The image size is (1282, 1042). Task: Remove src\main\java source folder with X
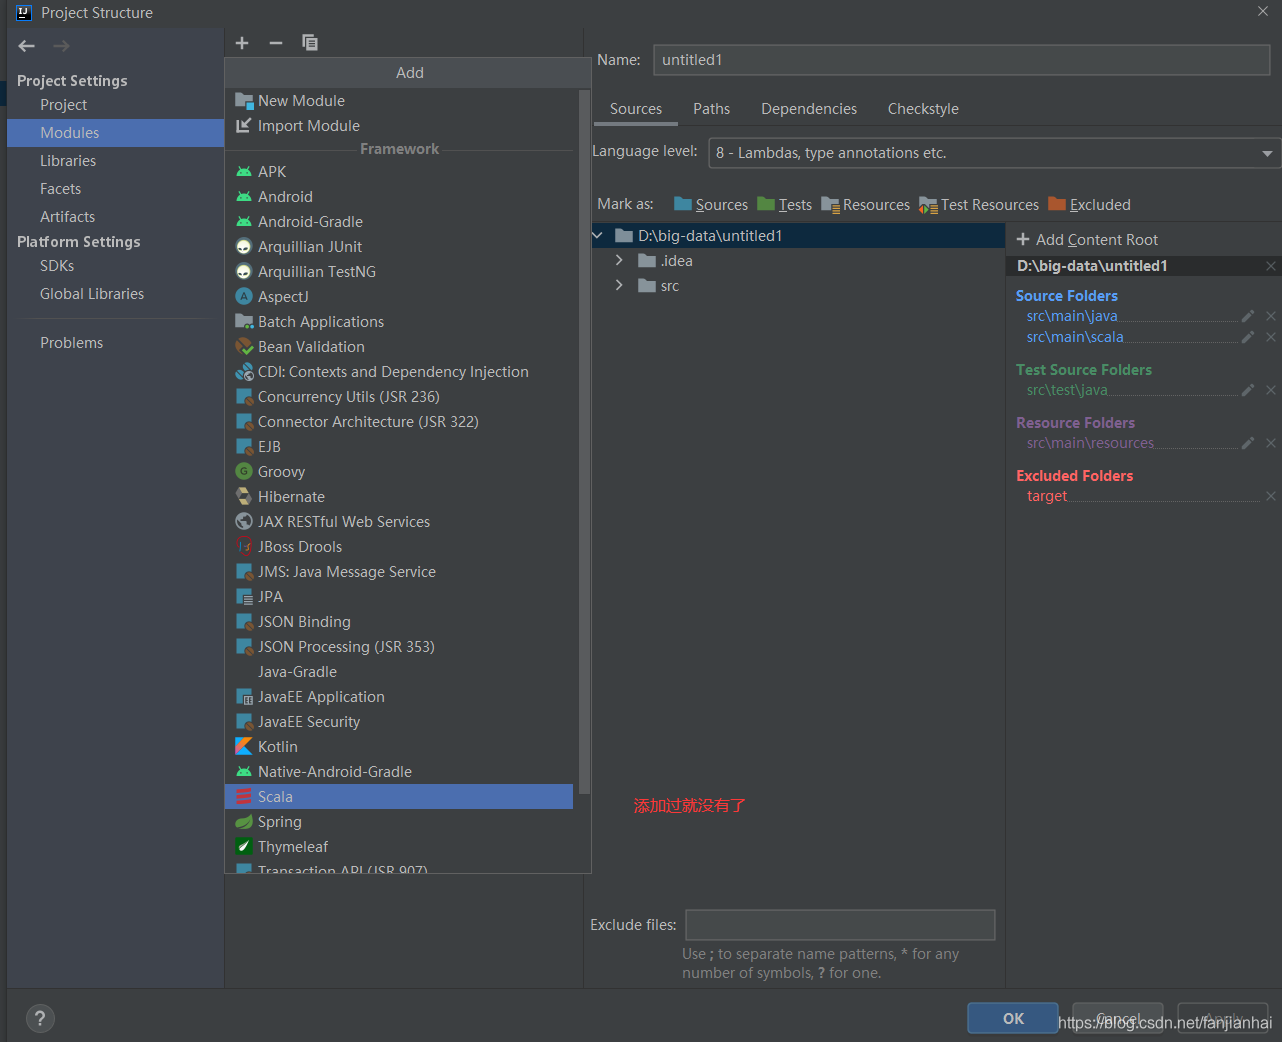[1271, 316]
